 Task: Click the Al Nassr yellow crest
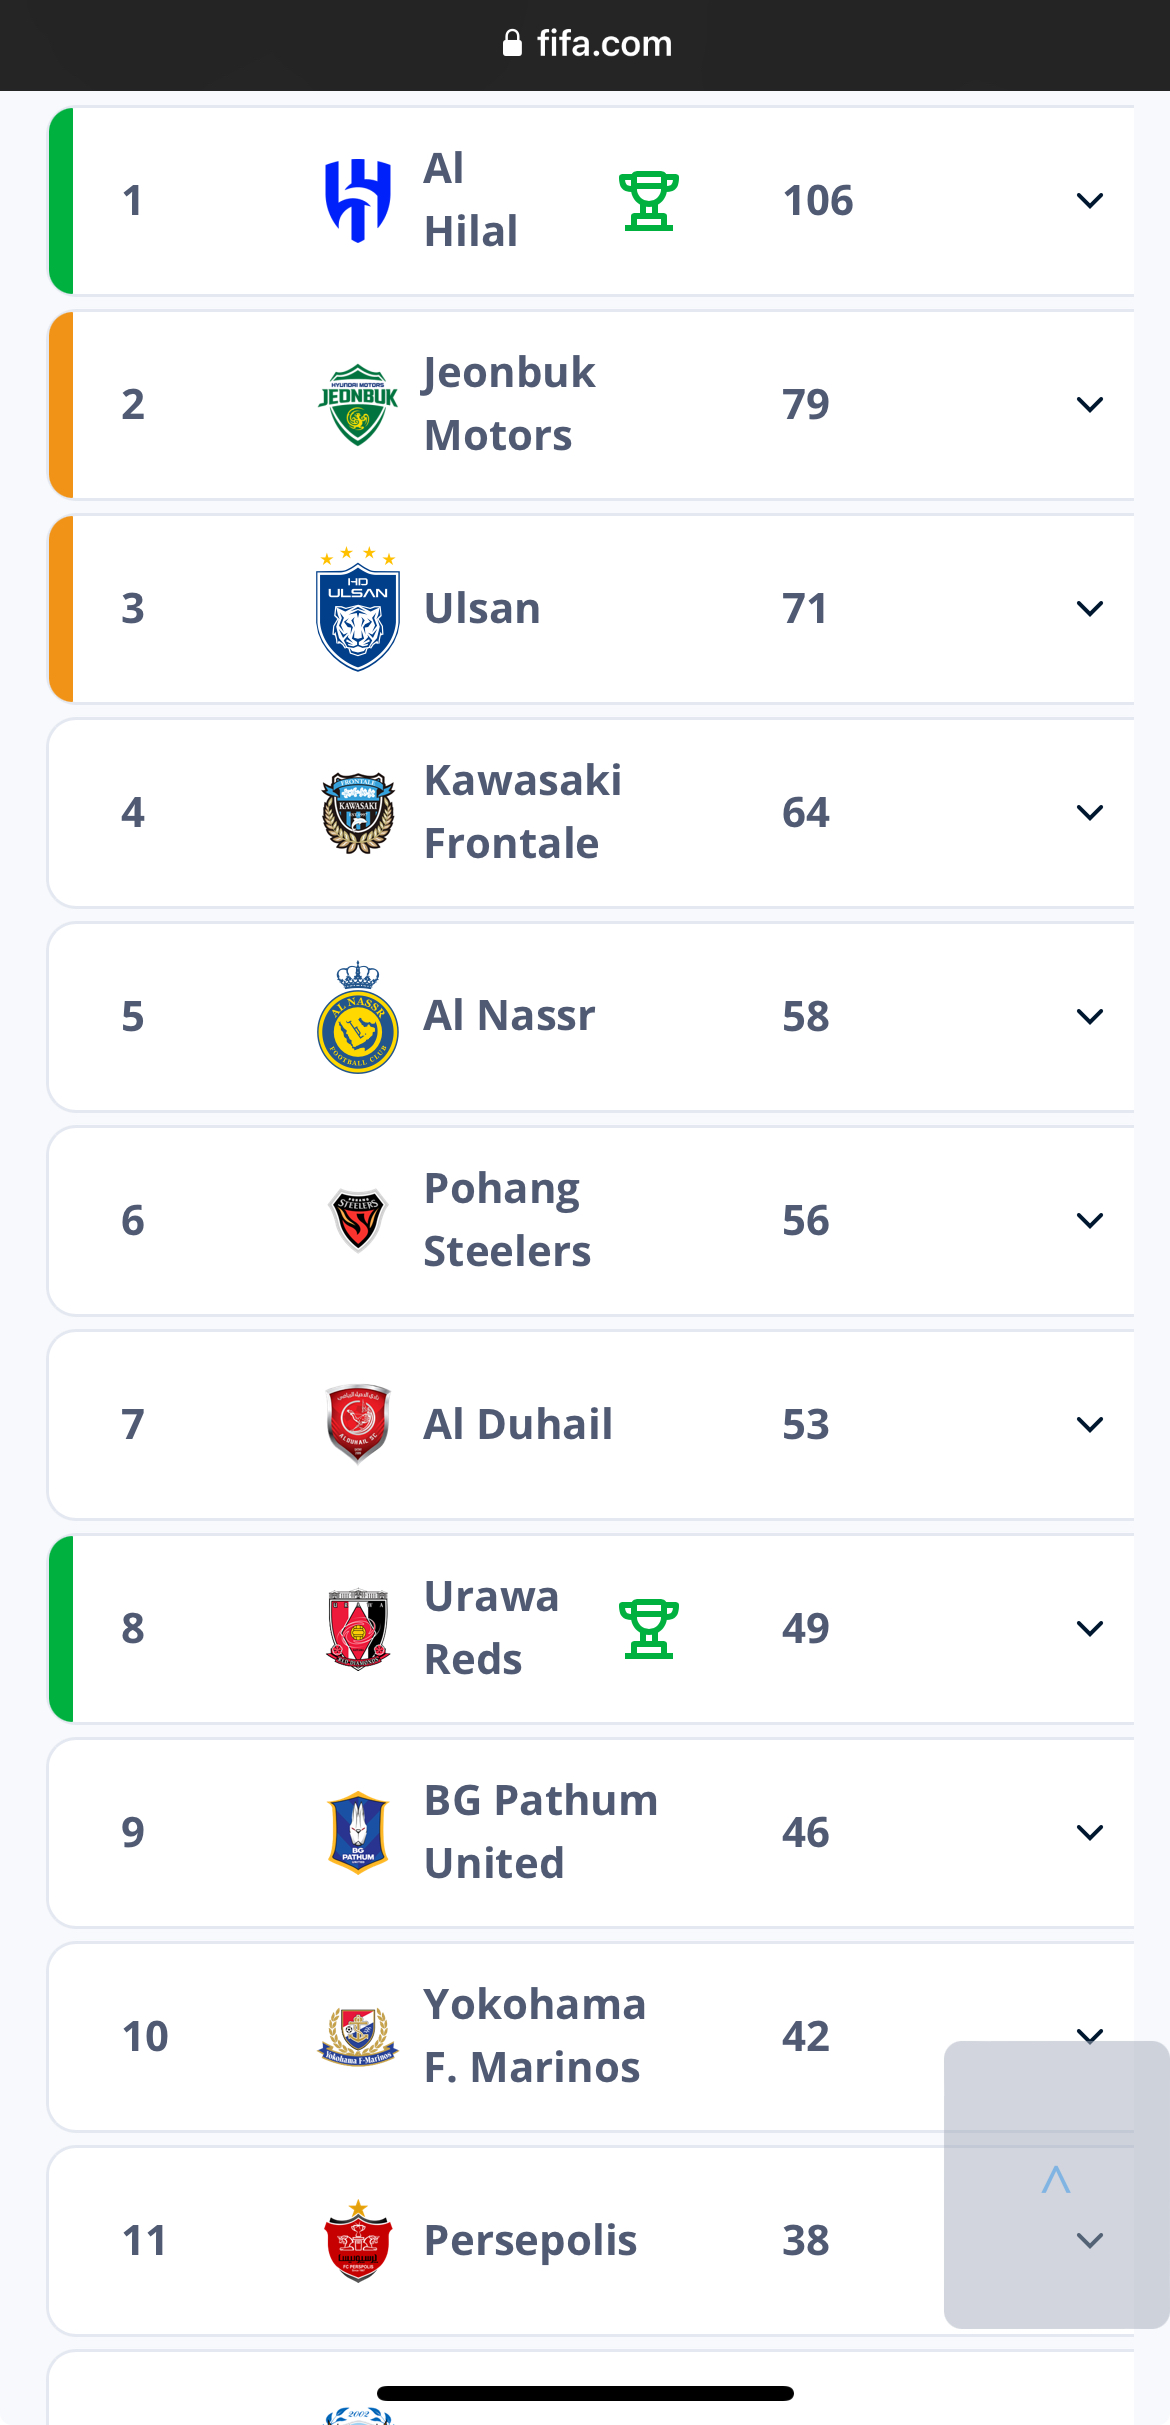coord(358,1017)
